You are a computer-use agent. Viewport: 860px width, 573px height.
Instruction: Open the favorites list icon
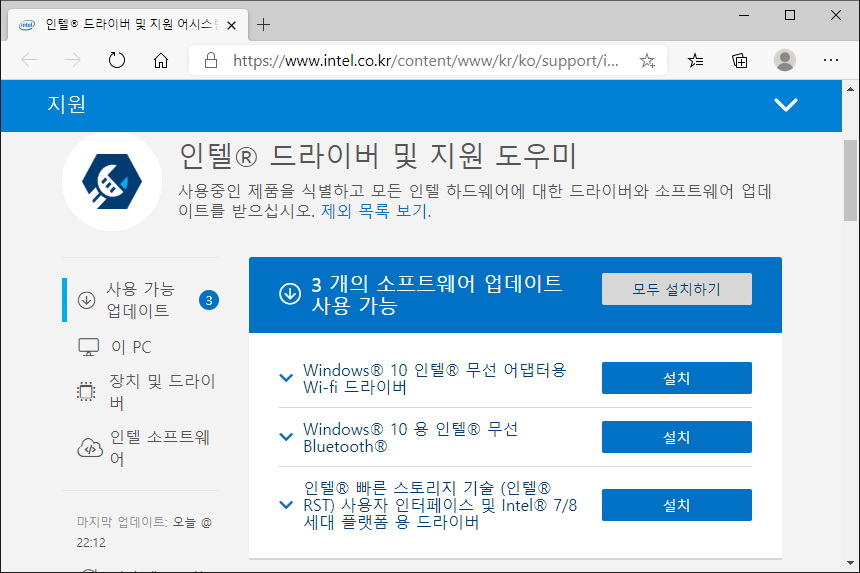click(695, 60)
